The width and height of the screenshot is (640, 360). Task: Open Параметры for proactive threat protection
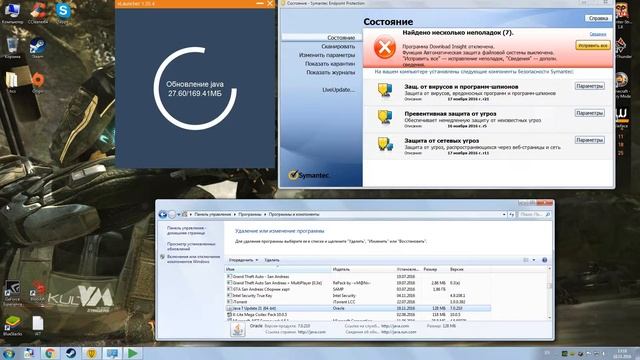(589, 113)
